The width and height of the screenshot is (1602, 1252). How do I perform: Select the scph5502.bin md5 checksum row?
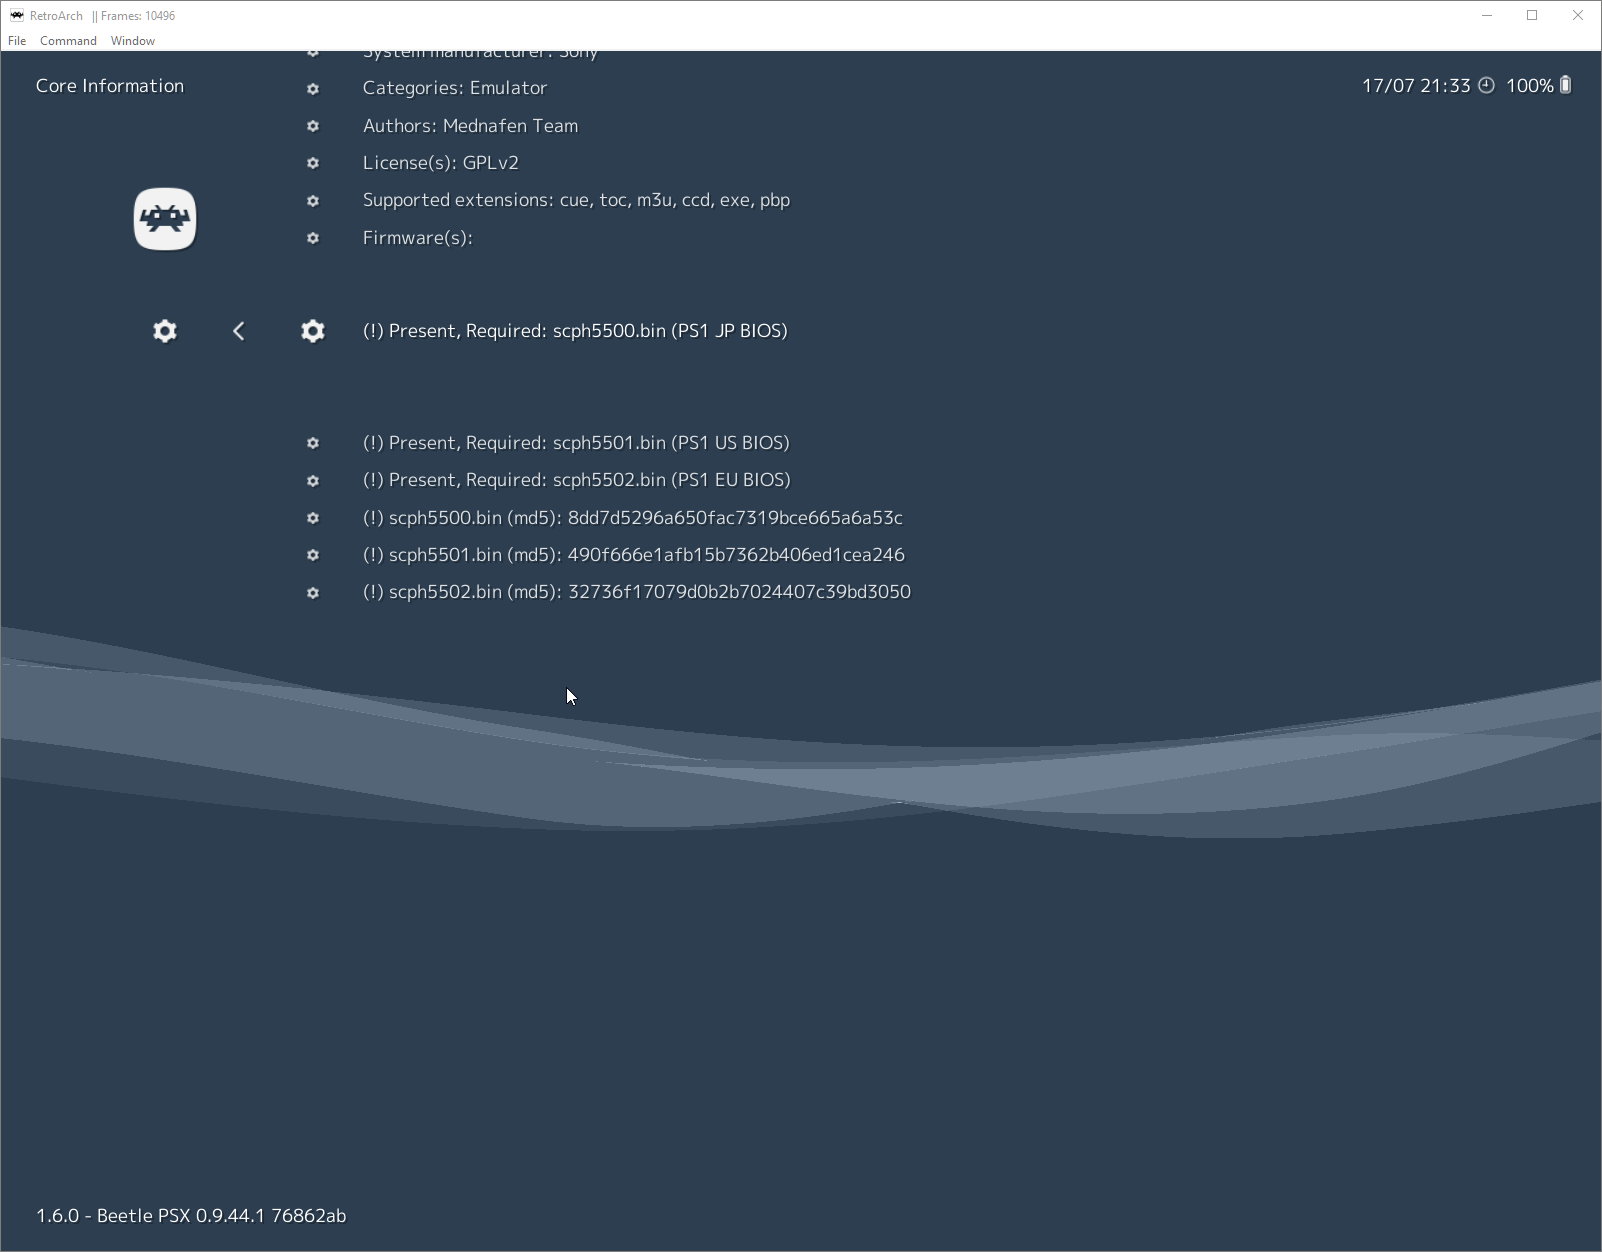637,592
